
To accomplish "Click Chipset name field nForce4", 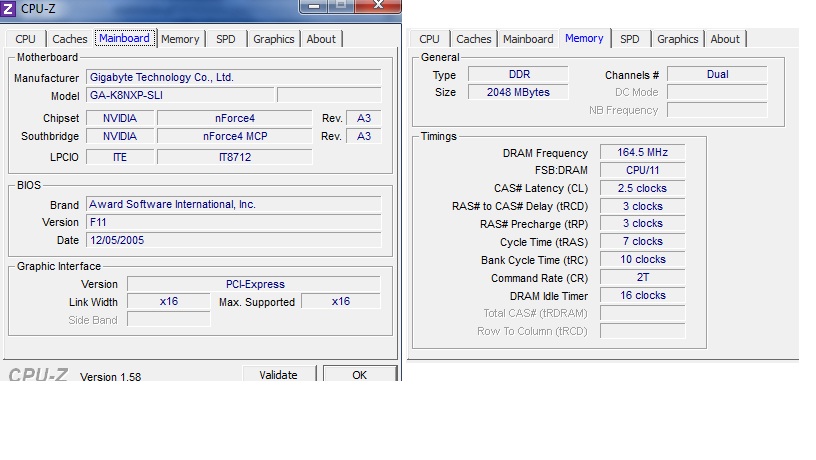I will click(235, 118).
